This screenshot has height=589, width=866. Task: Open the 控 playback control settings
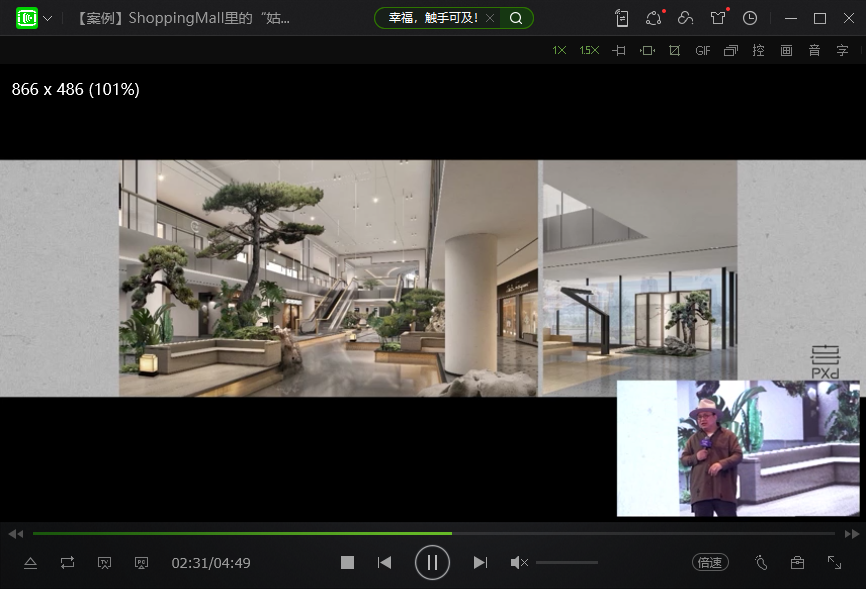758,50
